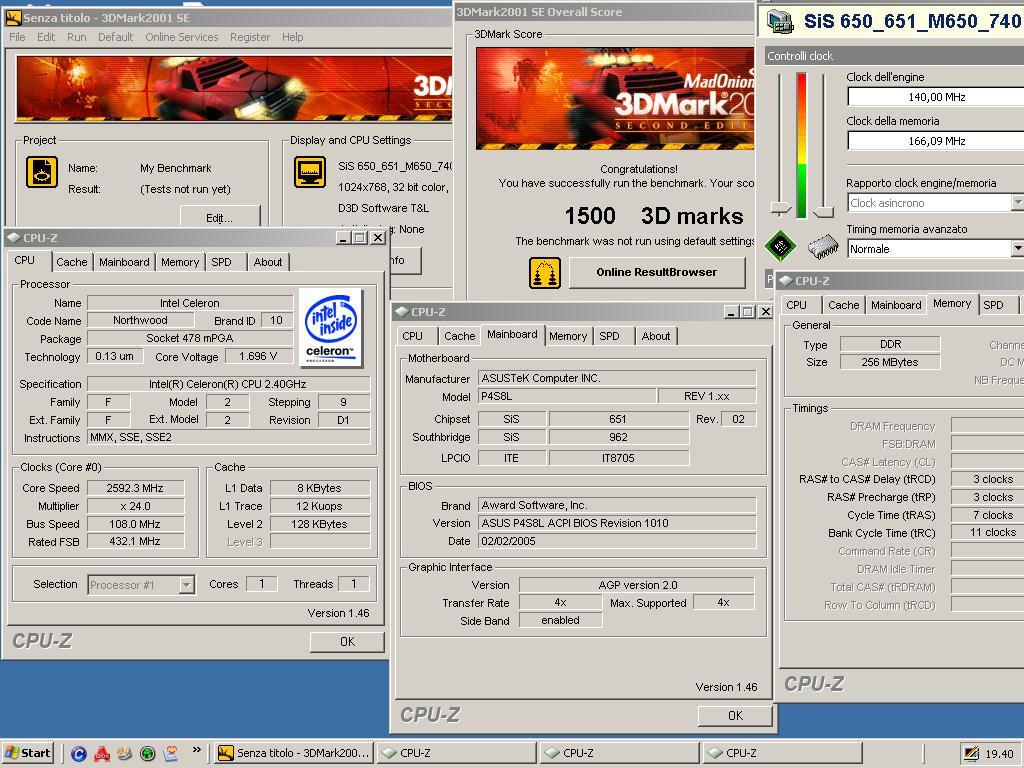Click the Clock dell'engine 140,00 MHz field
Image resolution: width=1024 pixels, height=768 pixels.
coord(936,97)
